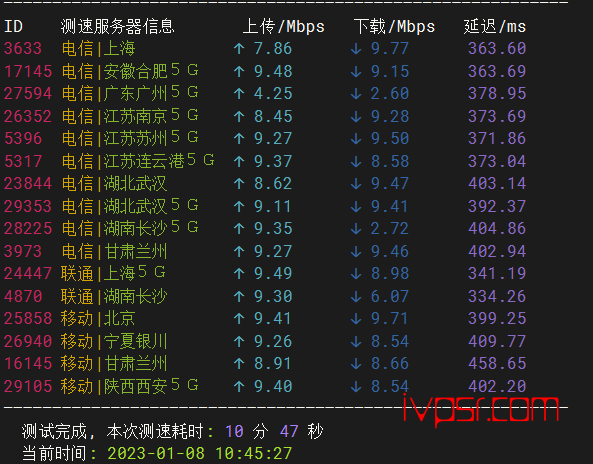Click download value 2.72
The height and width of the screenshot is (464, 593).
click(390, 228)
